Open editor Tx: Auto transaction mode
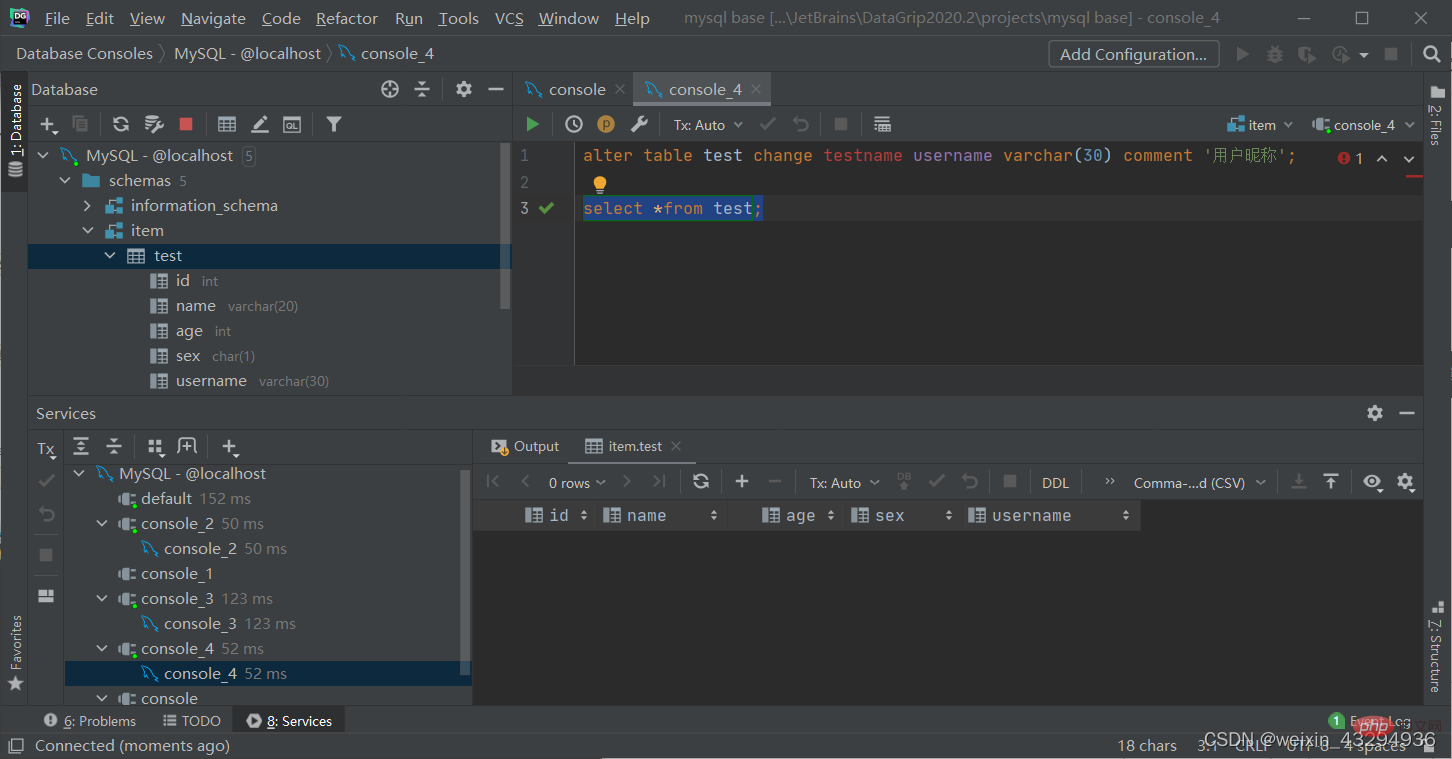The width and height of the screenshot is (1452, 759). [x=709, y=125]
